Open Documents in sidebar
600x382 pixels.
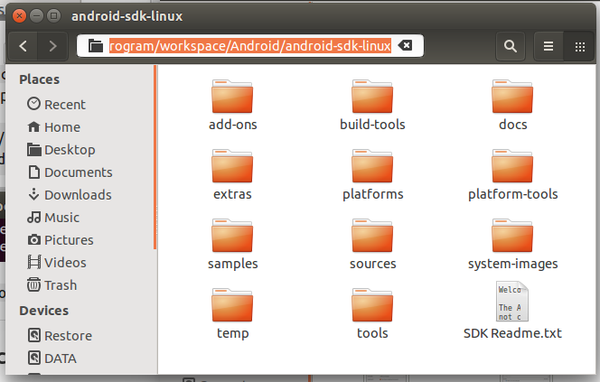(70, 172)
